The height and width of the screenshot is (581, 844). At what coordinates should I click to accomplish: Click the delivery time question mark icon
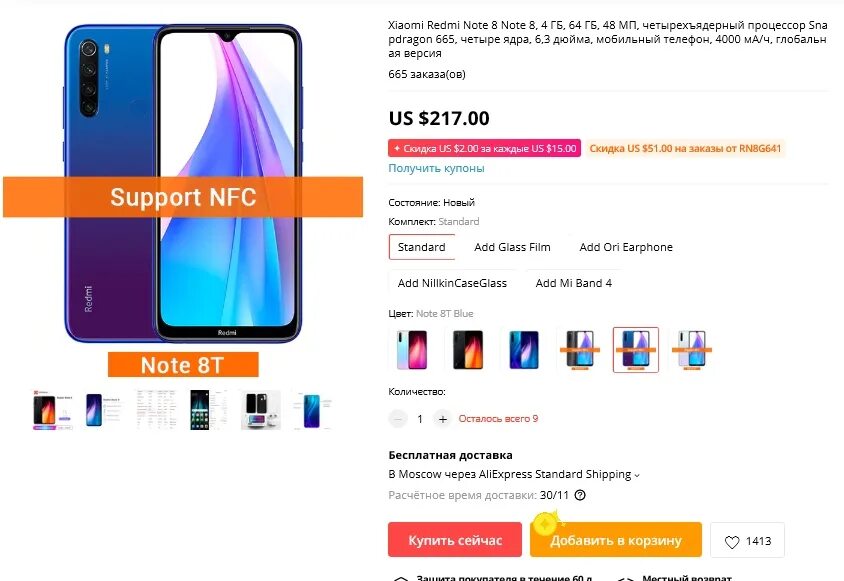[x=580, y=495]
